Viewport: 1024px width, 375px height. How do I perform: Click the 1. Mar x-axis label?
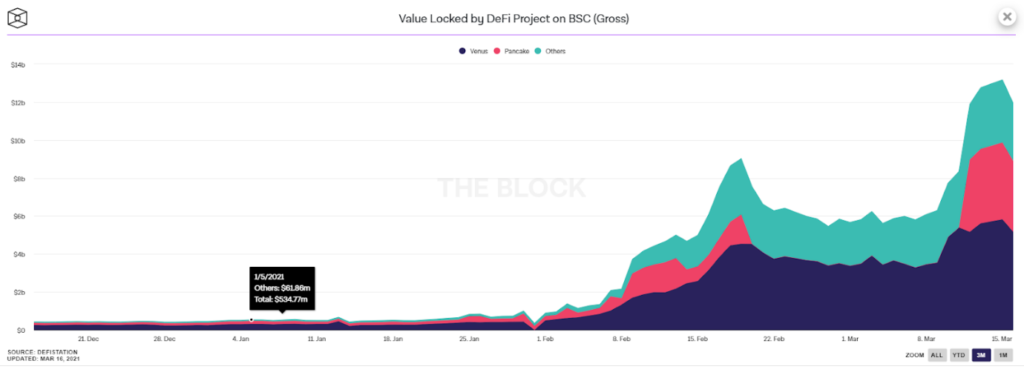[850, 339]
